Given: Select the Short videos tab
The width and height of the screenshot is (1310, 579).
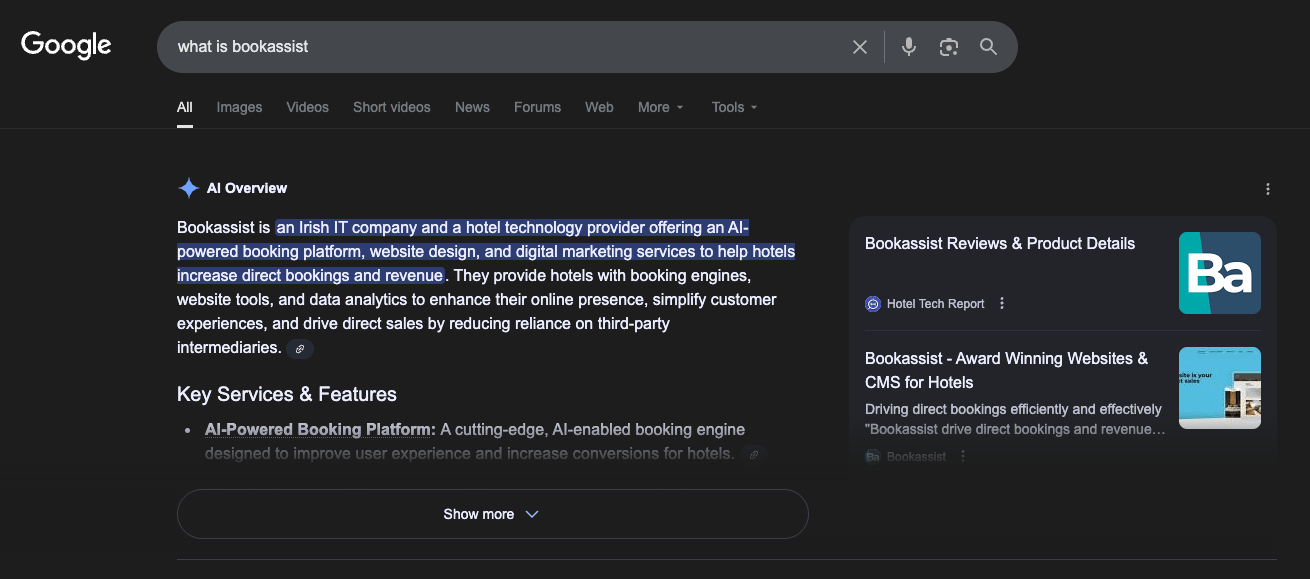Looking at the screenshot, I should [391, 107].
